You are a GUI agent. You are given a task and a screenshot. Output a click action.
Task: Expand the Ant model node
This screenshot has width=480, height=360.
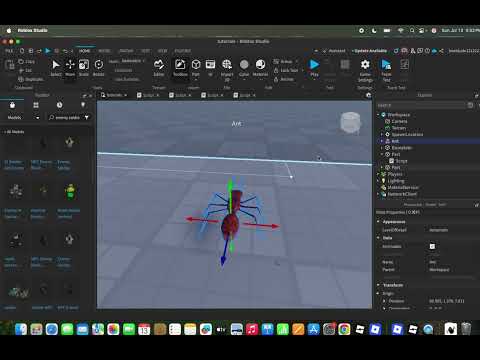point(382,141)
